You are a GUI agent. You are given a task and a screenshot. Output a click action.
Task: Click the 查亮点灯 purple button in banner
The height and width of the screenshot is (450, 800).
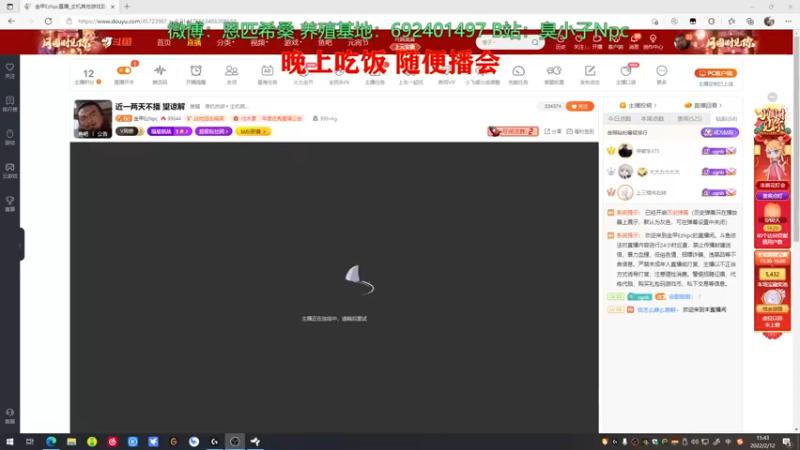click(772, 196)
